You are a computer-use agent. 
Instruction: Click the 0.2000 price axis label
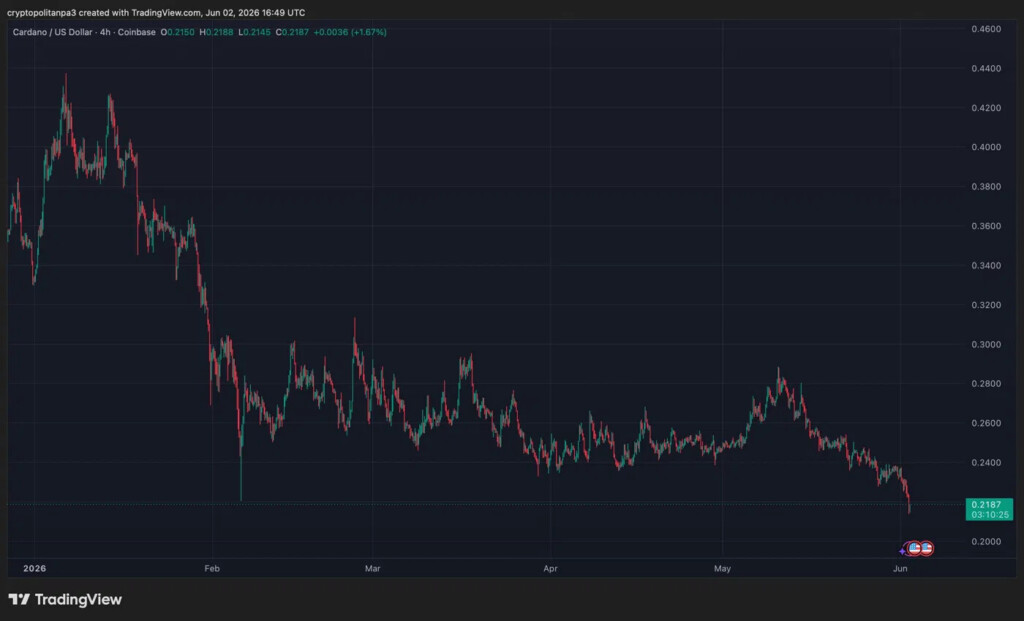click(x=985, y=541)
